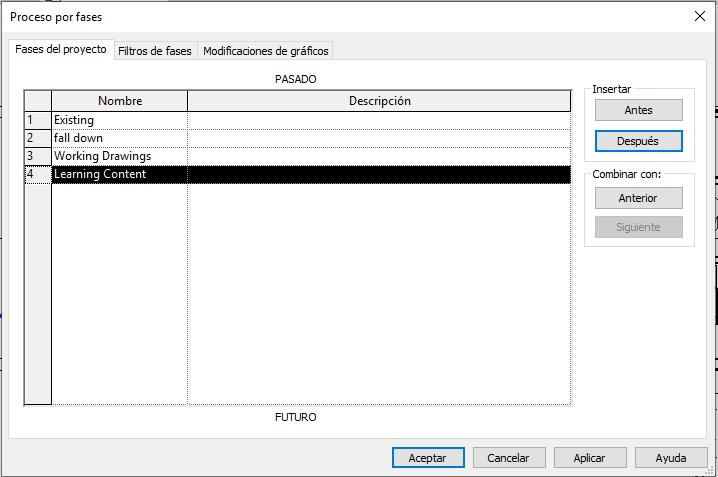The width and height of the screenshot is (718, 477).
Task: Click the Antes insert button
Action: [638, 110]
